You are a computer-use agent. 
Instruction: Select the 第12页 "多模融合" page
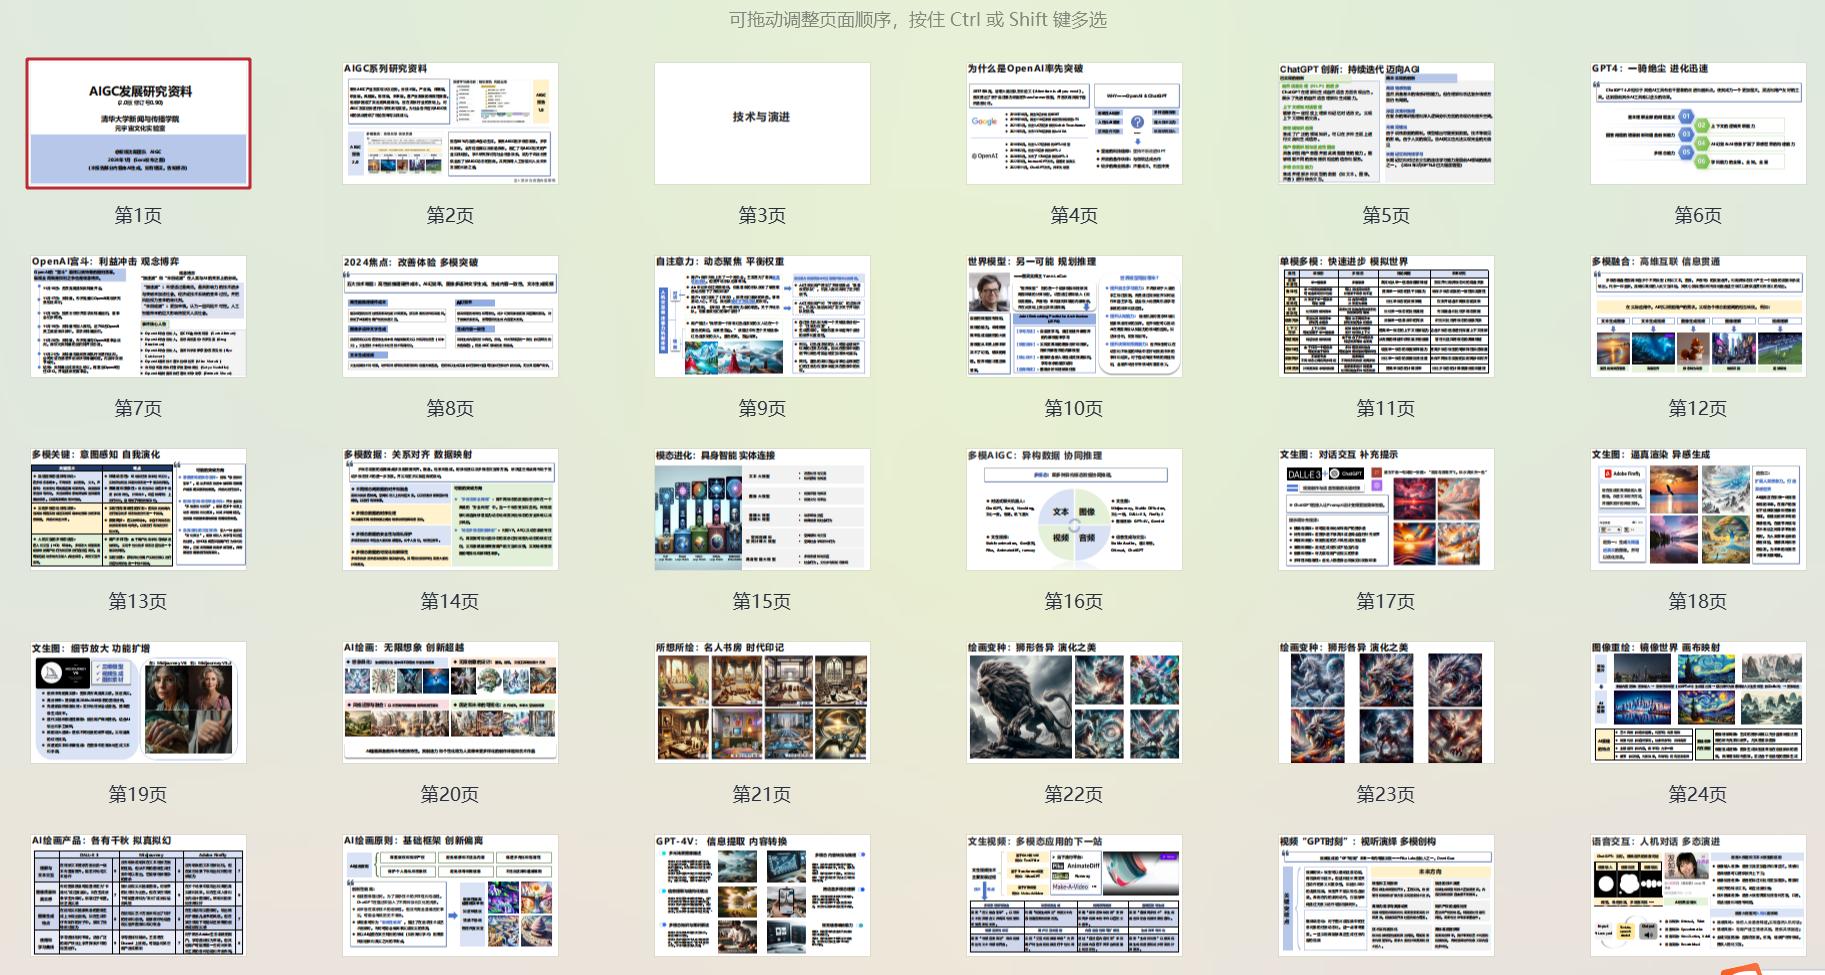1697,317
